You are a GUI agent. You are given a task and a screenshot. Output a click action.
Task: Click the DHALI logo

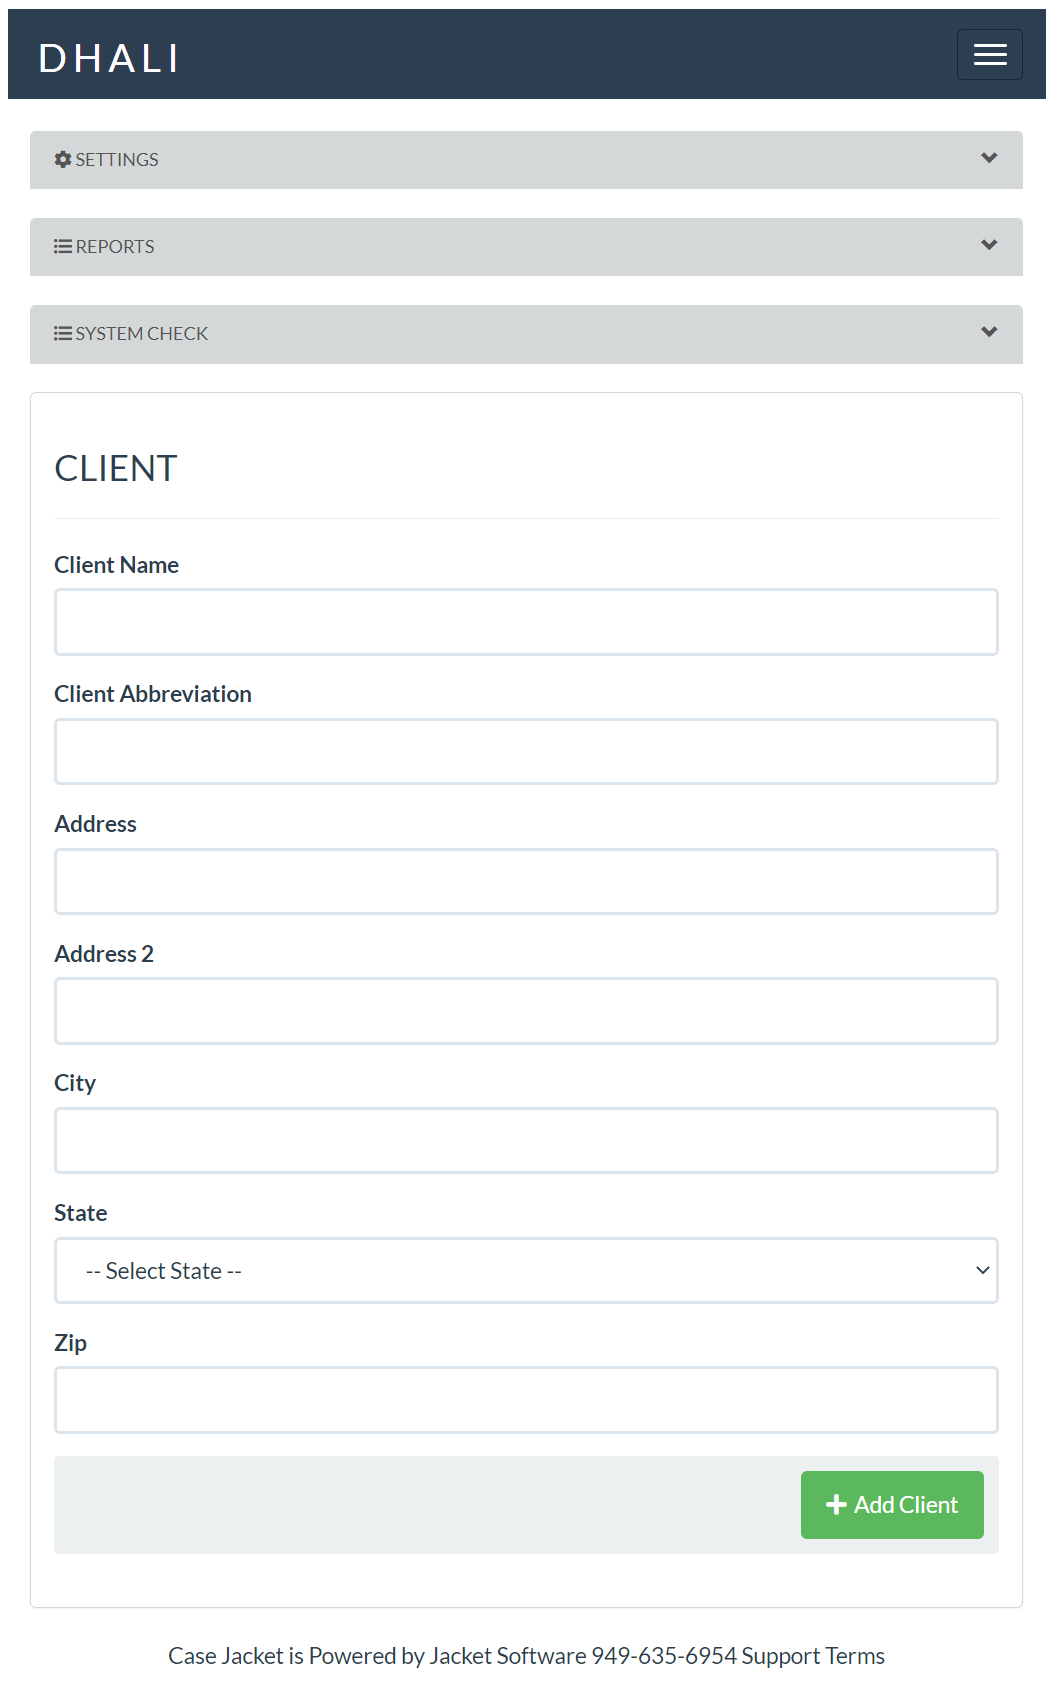pos(109,59)
